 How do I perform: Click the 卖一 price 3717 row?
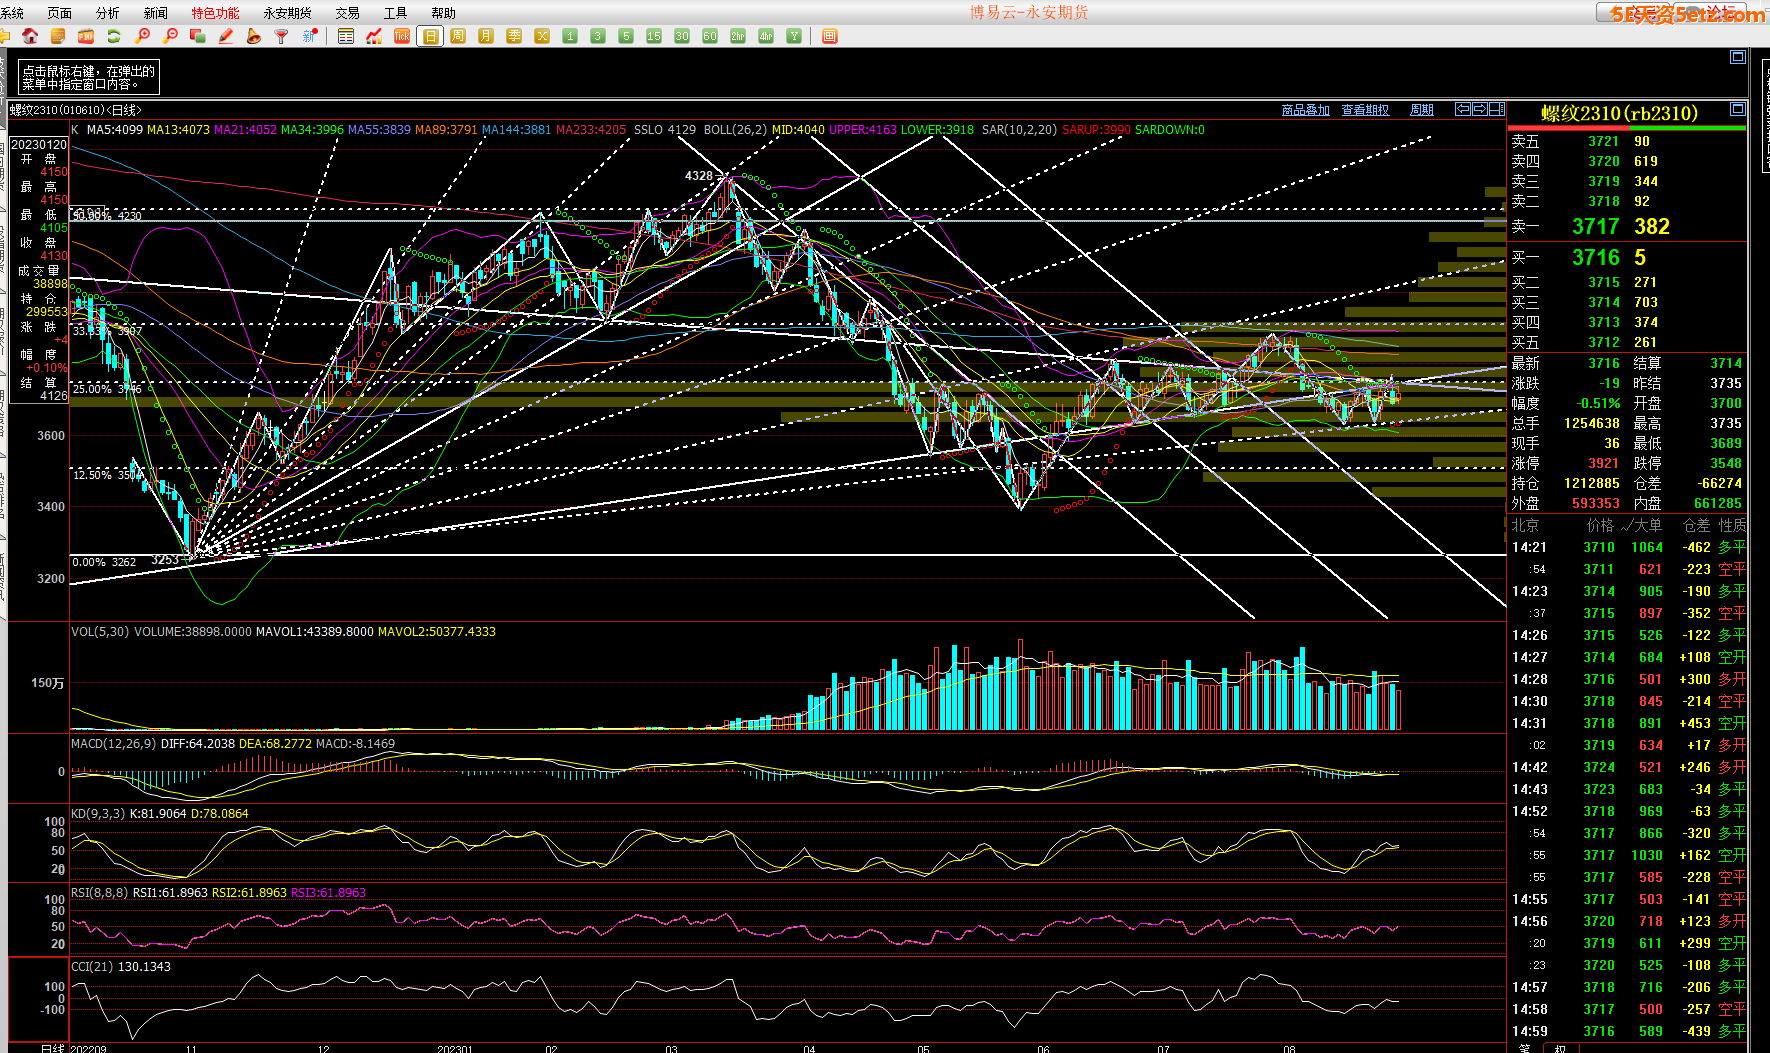[x=1627, y=227]
